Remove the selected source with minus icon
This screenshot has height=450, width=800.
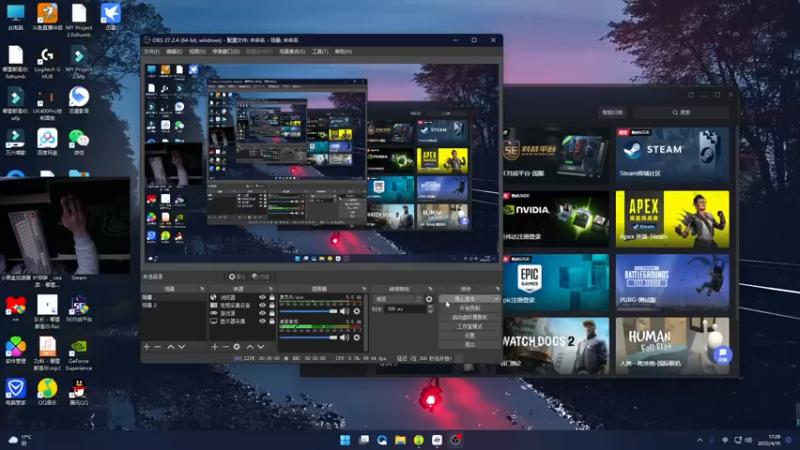pyautogui.click(x=226, y=347)
